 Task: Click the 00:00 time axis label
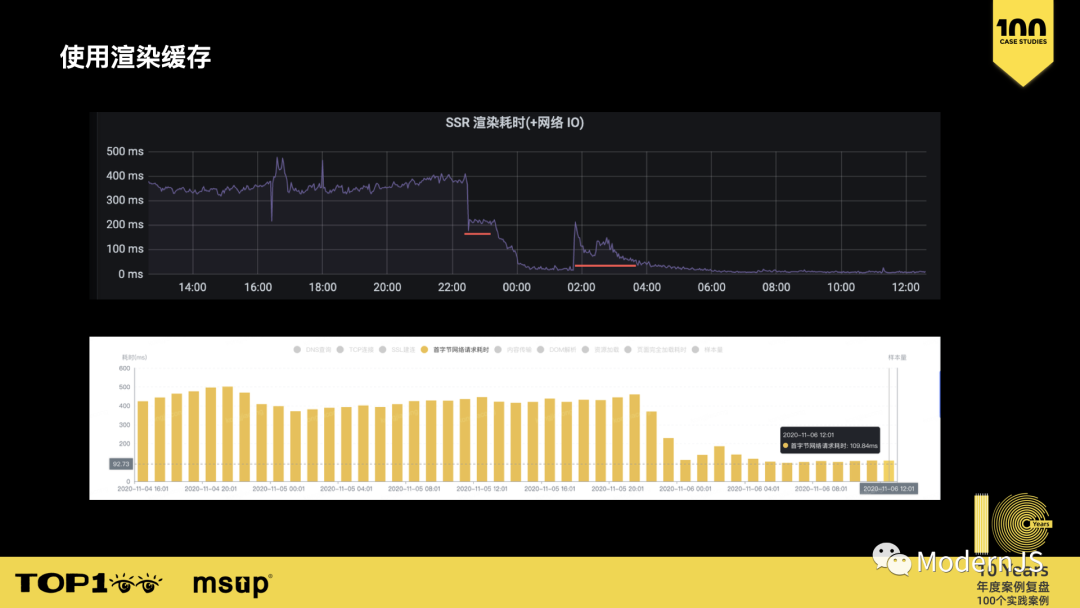[x=517, y=287]
